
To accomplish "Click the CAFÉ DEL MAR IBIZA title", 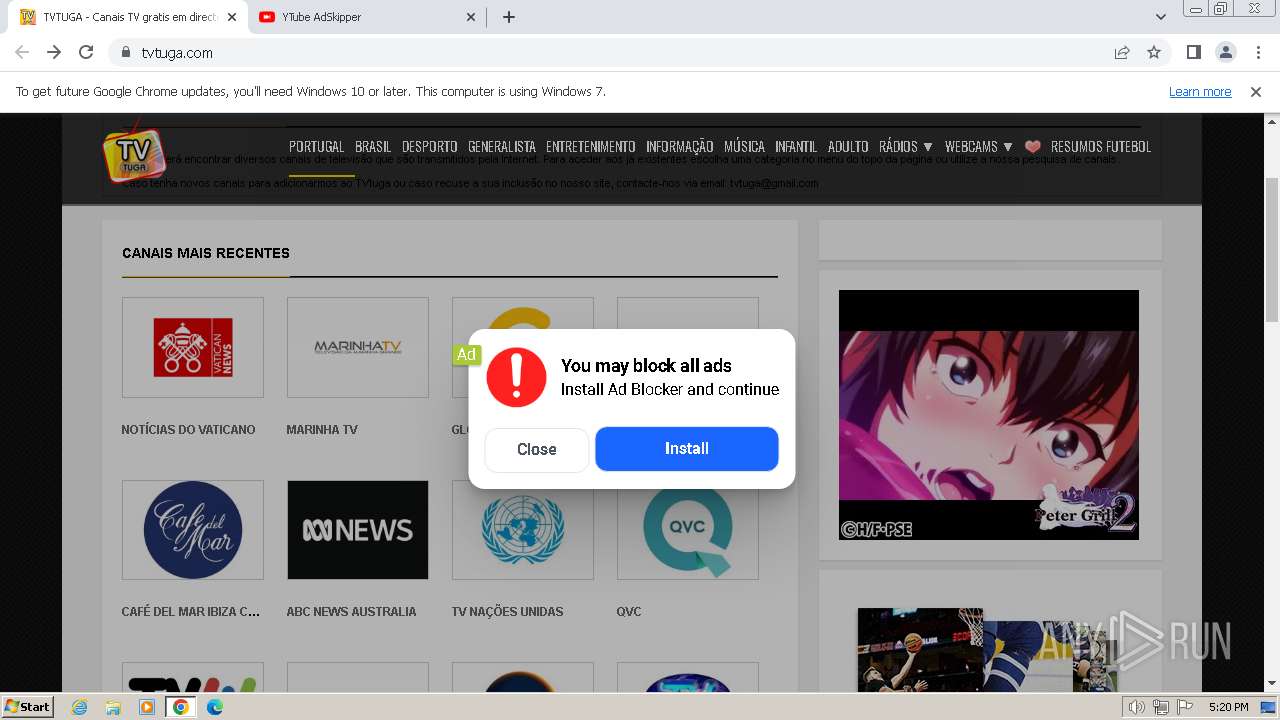I will tap(190, 611).
